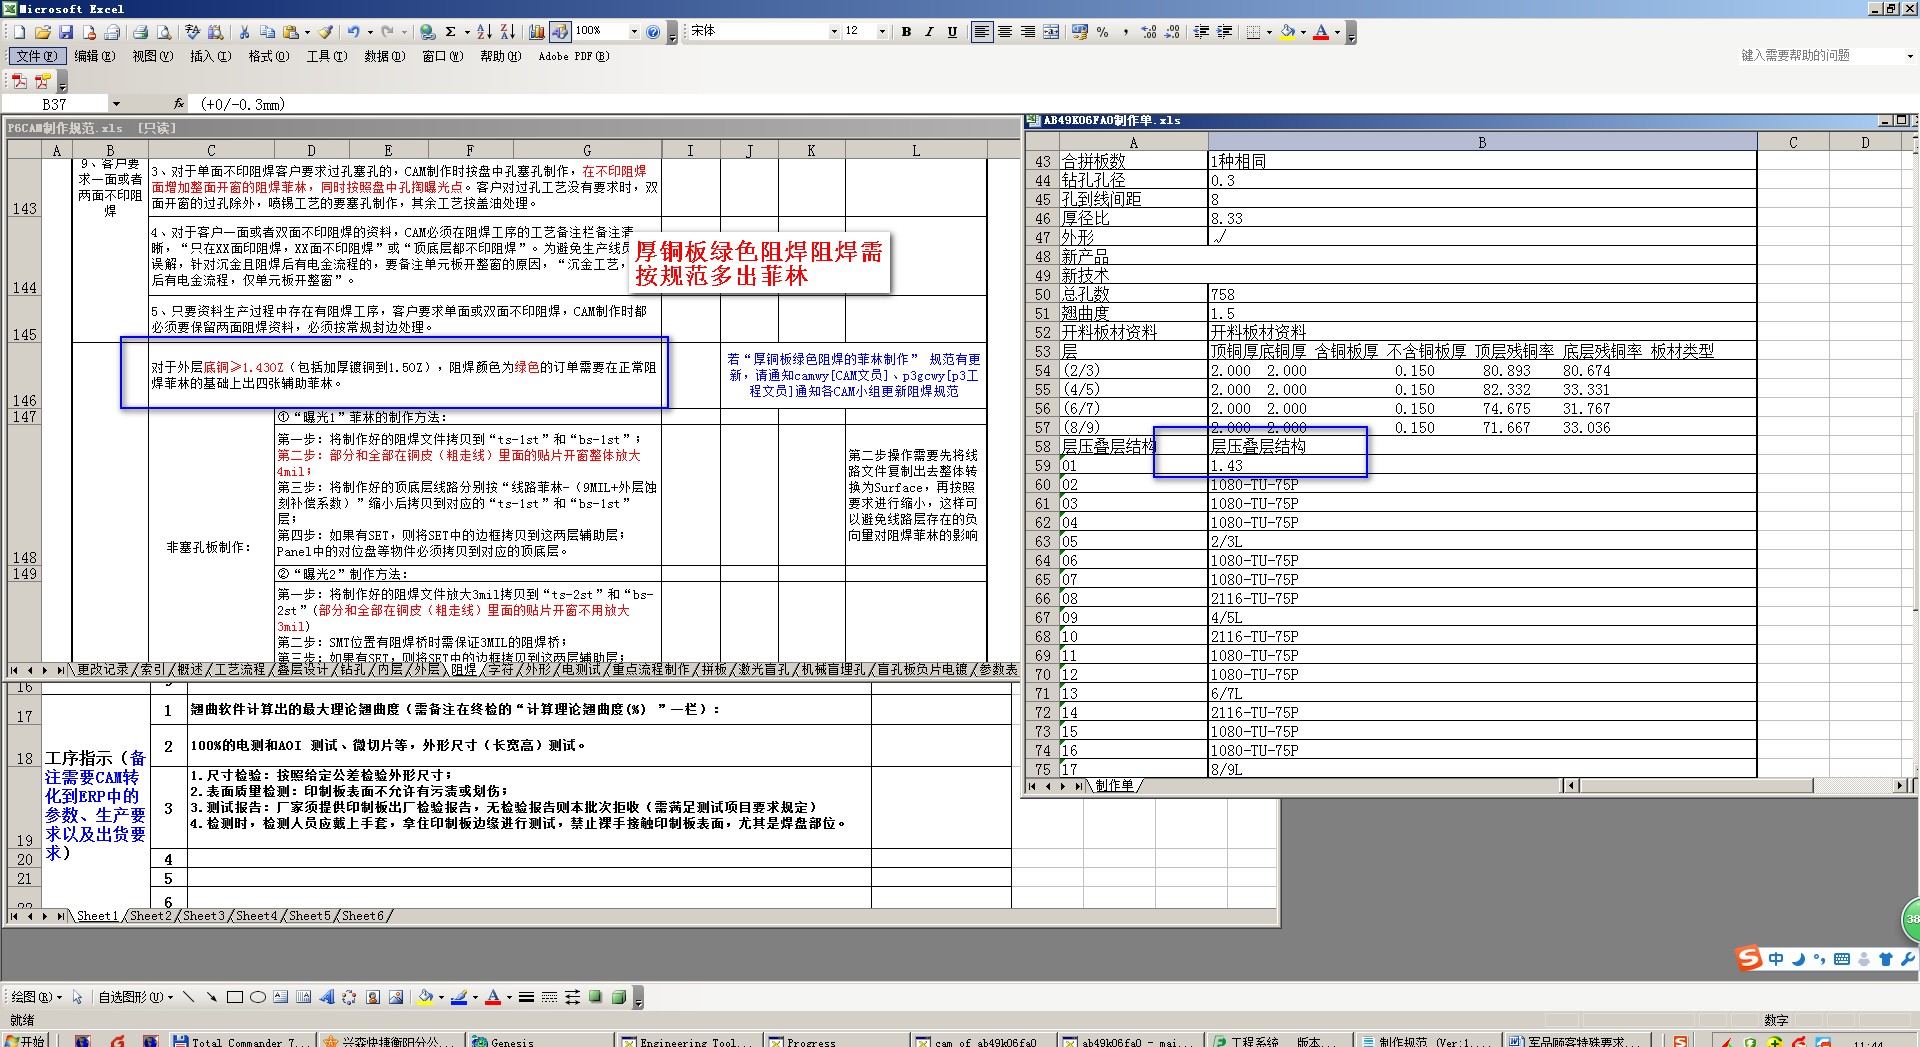Image resolution: width=1920 pixels, height=1047 pixels.
Task: Toggle align right
Action: tap(1028, 32)
